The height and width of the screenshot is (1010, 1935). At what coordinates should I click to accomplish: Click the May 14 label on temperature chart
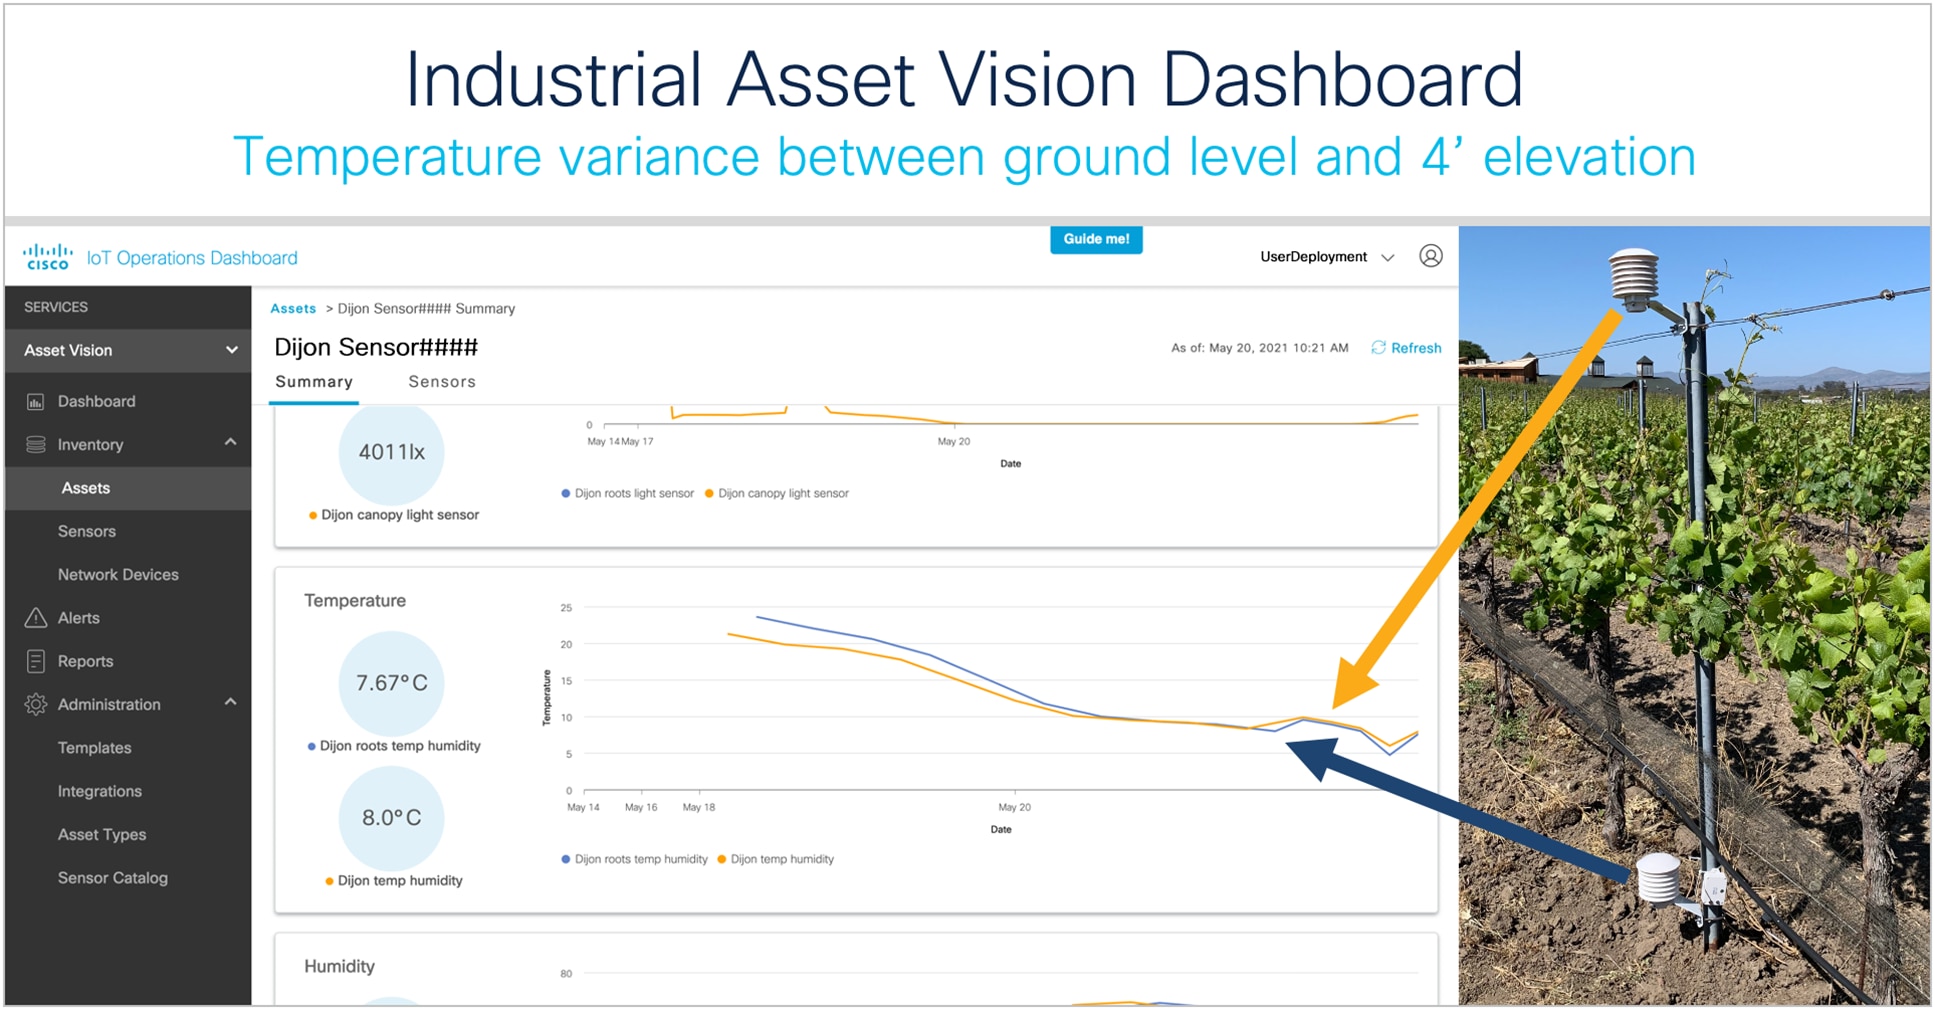click(583, 807)
